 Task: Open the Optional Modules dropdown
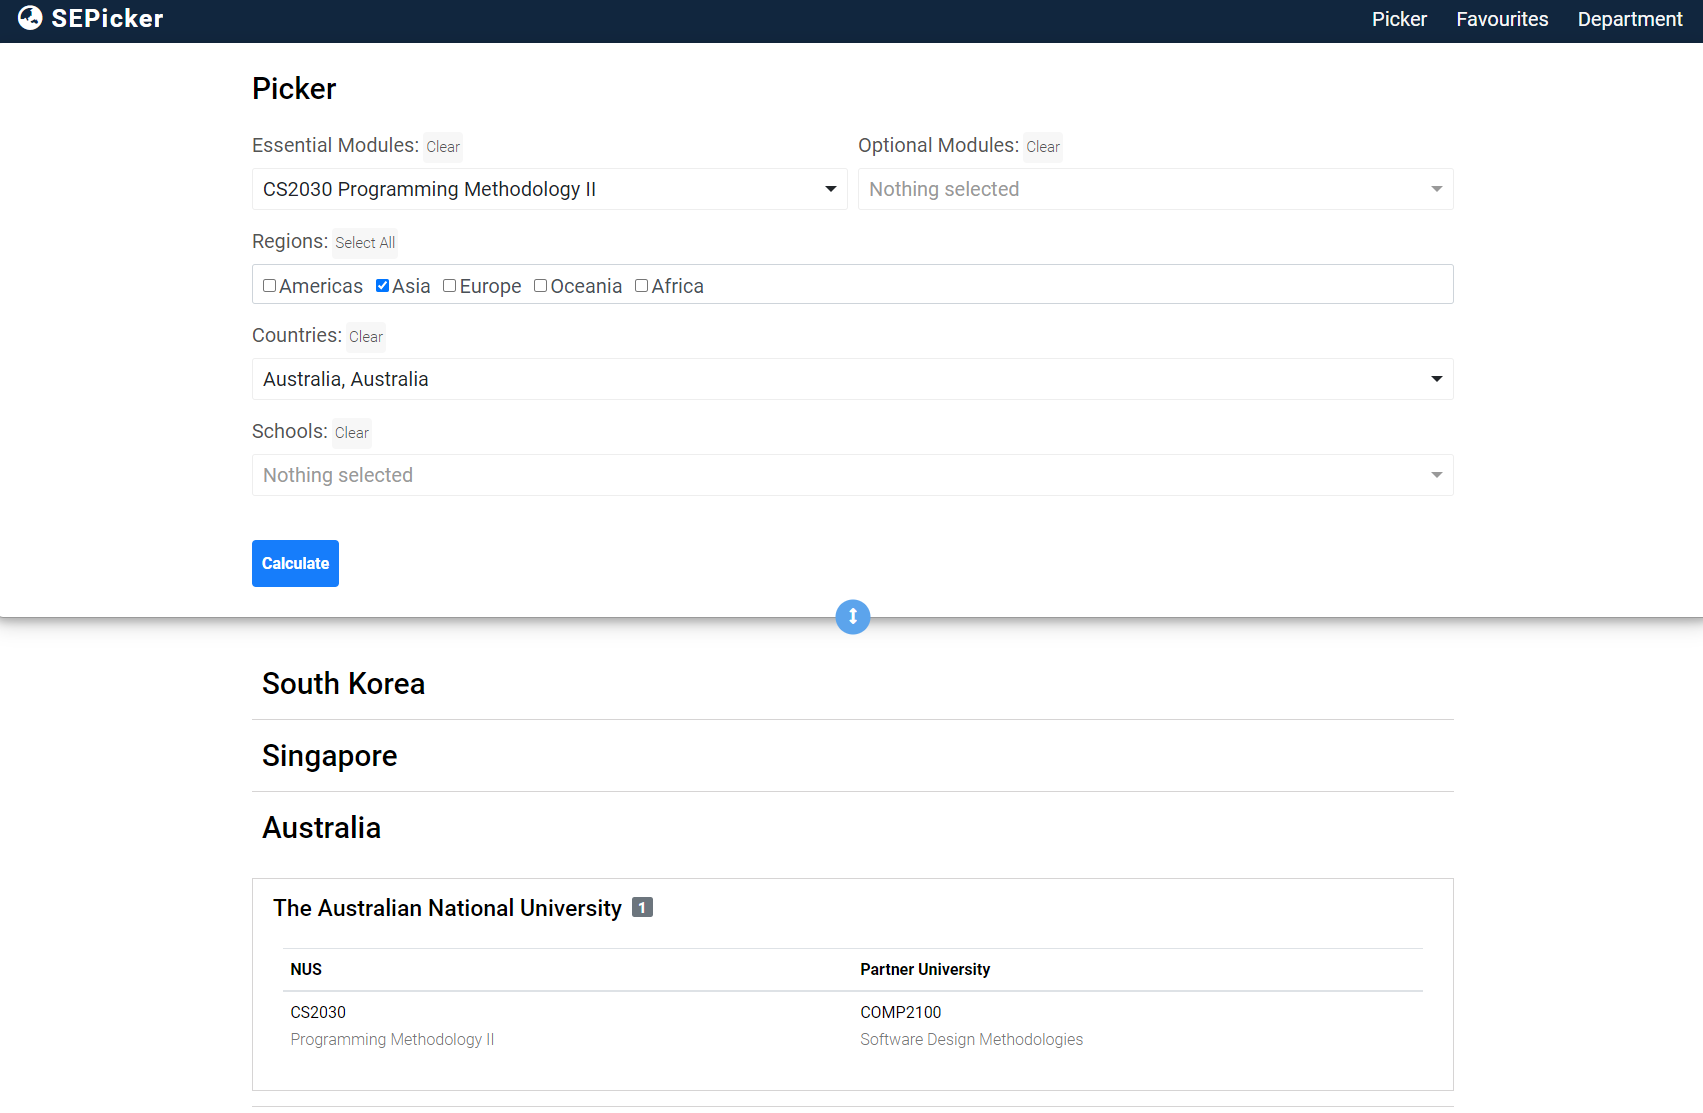tap(1156, 189)
